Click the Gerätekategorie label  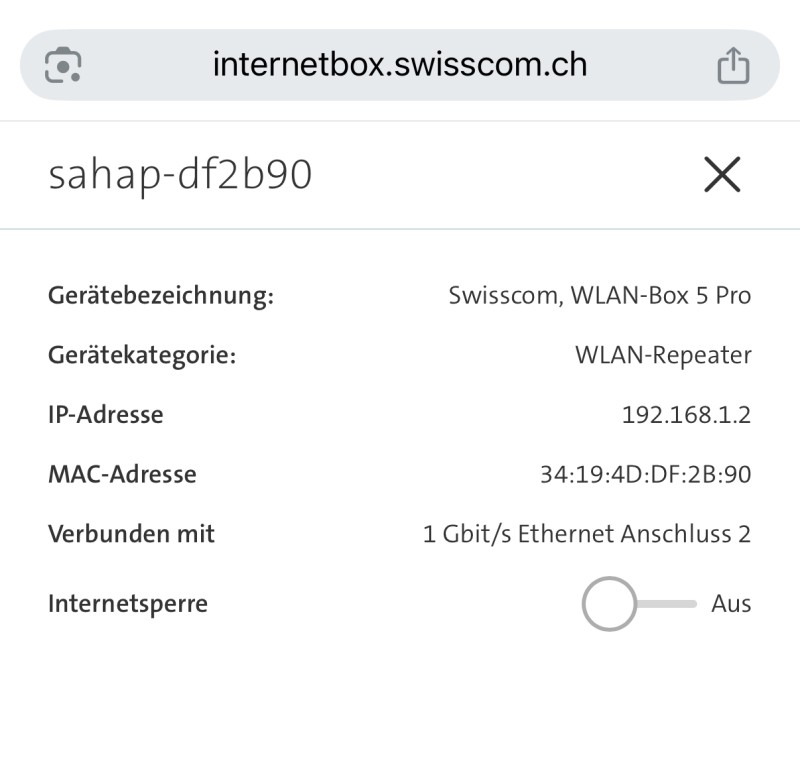pos(142,355)
